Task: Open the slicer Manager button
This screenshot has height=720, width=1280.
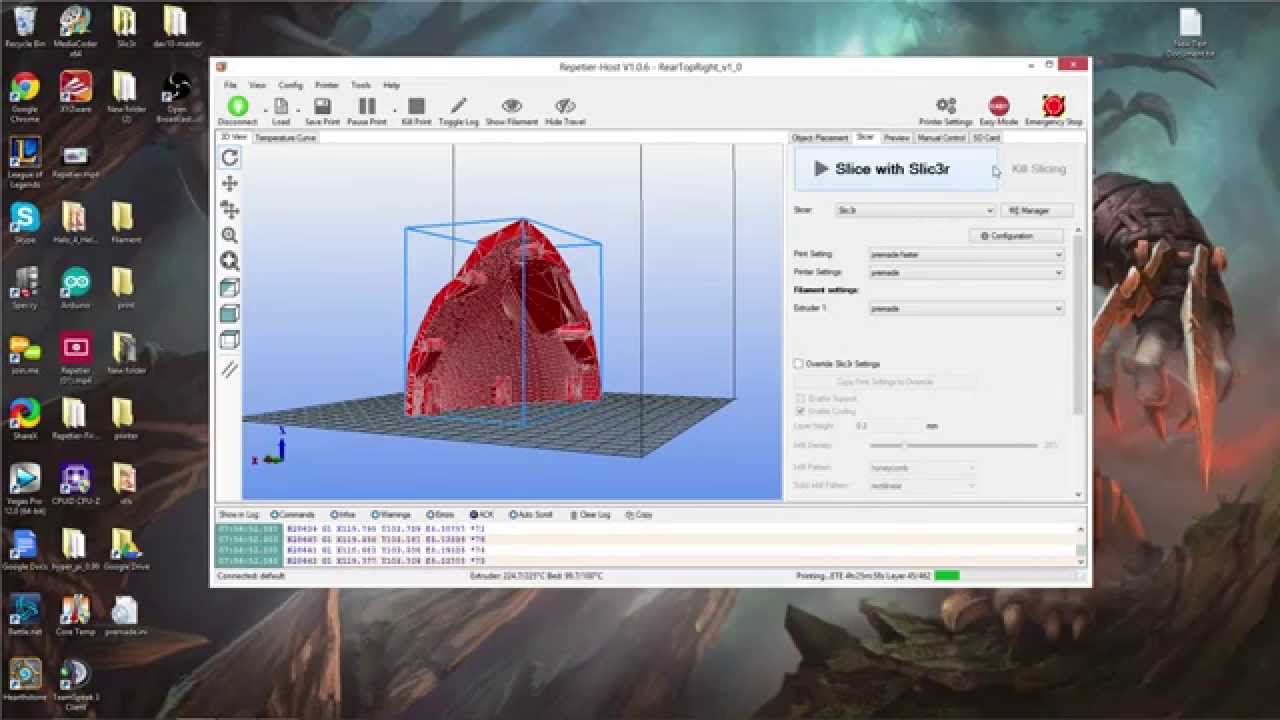Action: coord(1036,211)
